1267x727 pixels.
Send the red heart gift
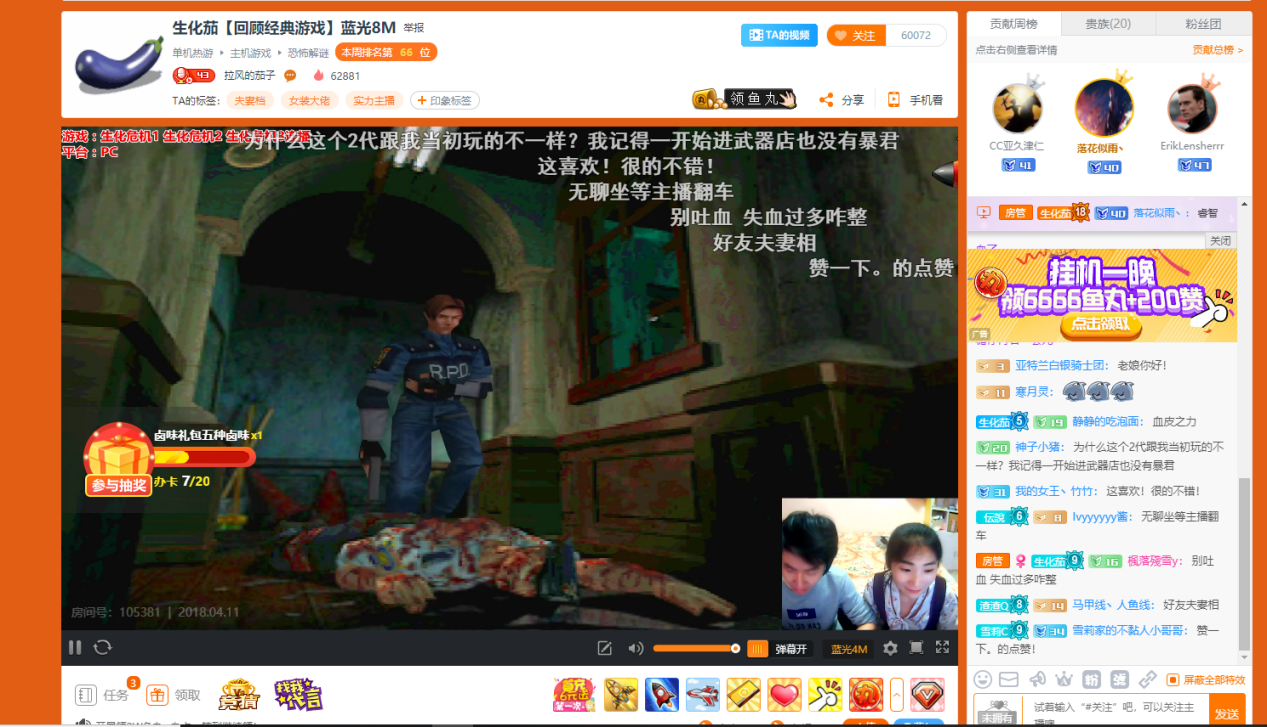(x=784, y=694)
